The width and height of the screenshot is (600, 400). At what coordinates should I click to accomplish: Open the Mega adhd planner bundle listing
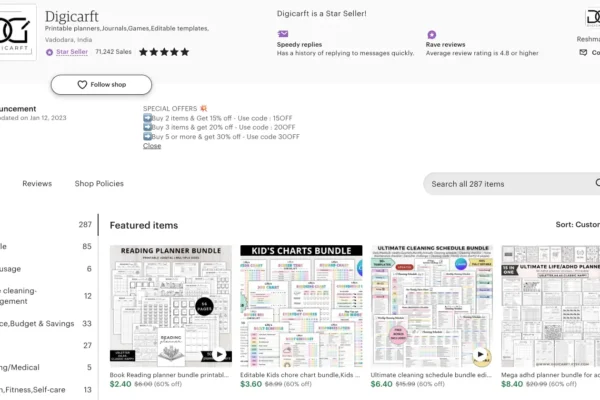(x=550, y=375)
